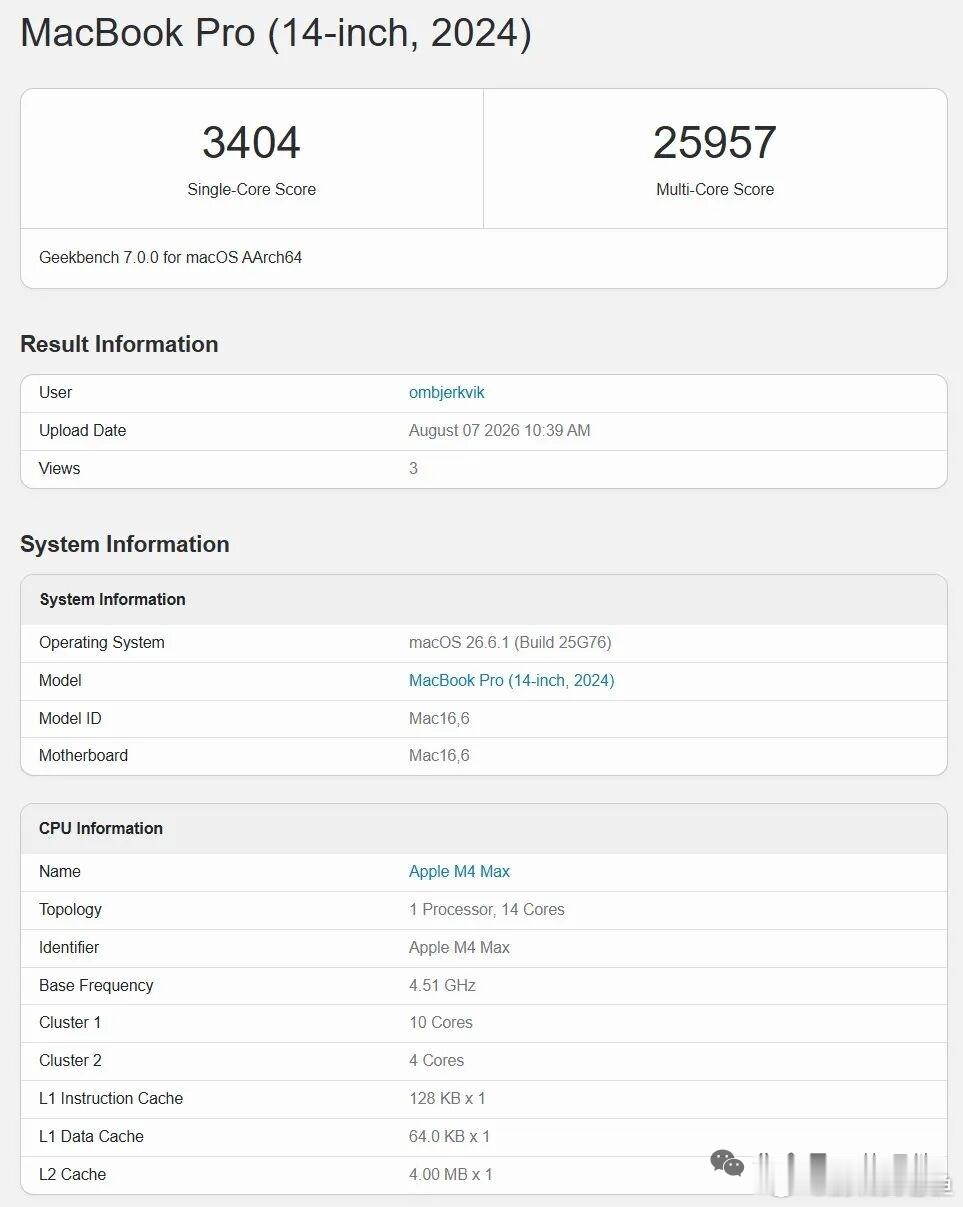Click the L1 Data Cache value 64.0 KB x 1

(x=449, y=1136)
